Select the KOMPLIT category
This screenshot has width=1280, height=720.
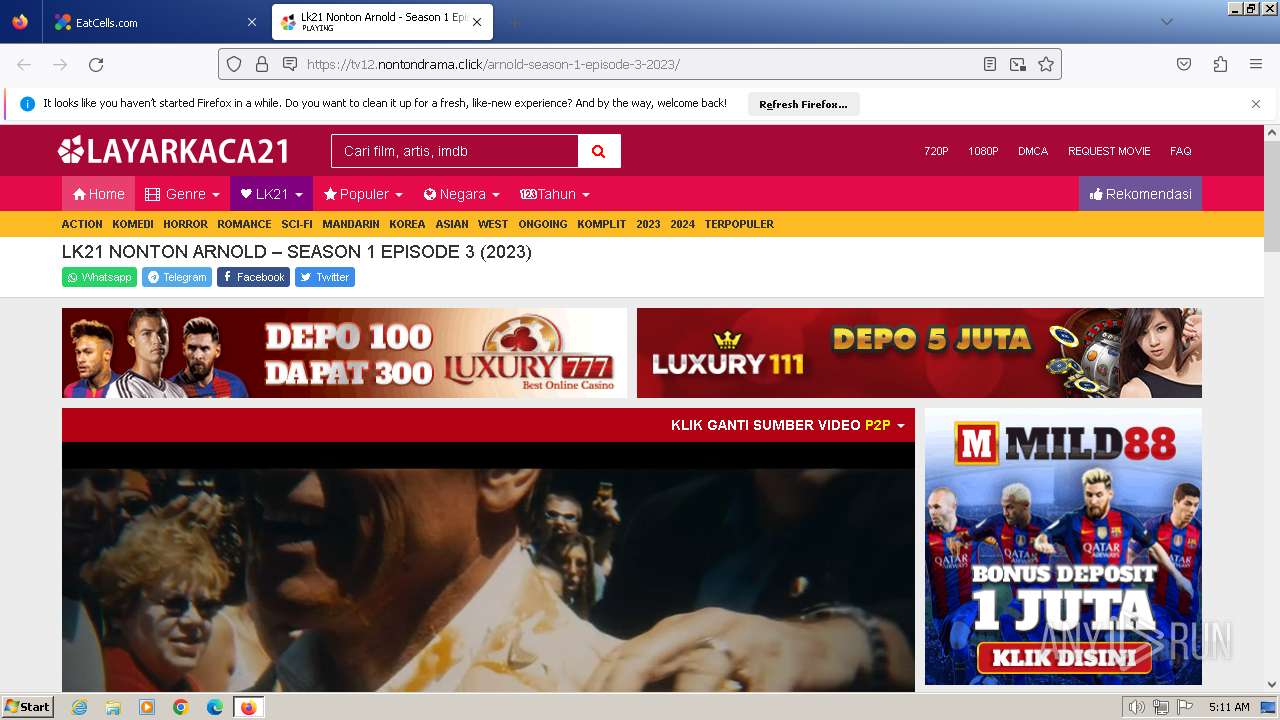601,224
